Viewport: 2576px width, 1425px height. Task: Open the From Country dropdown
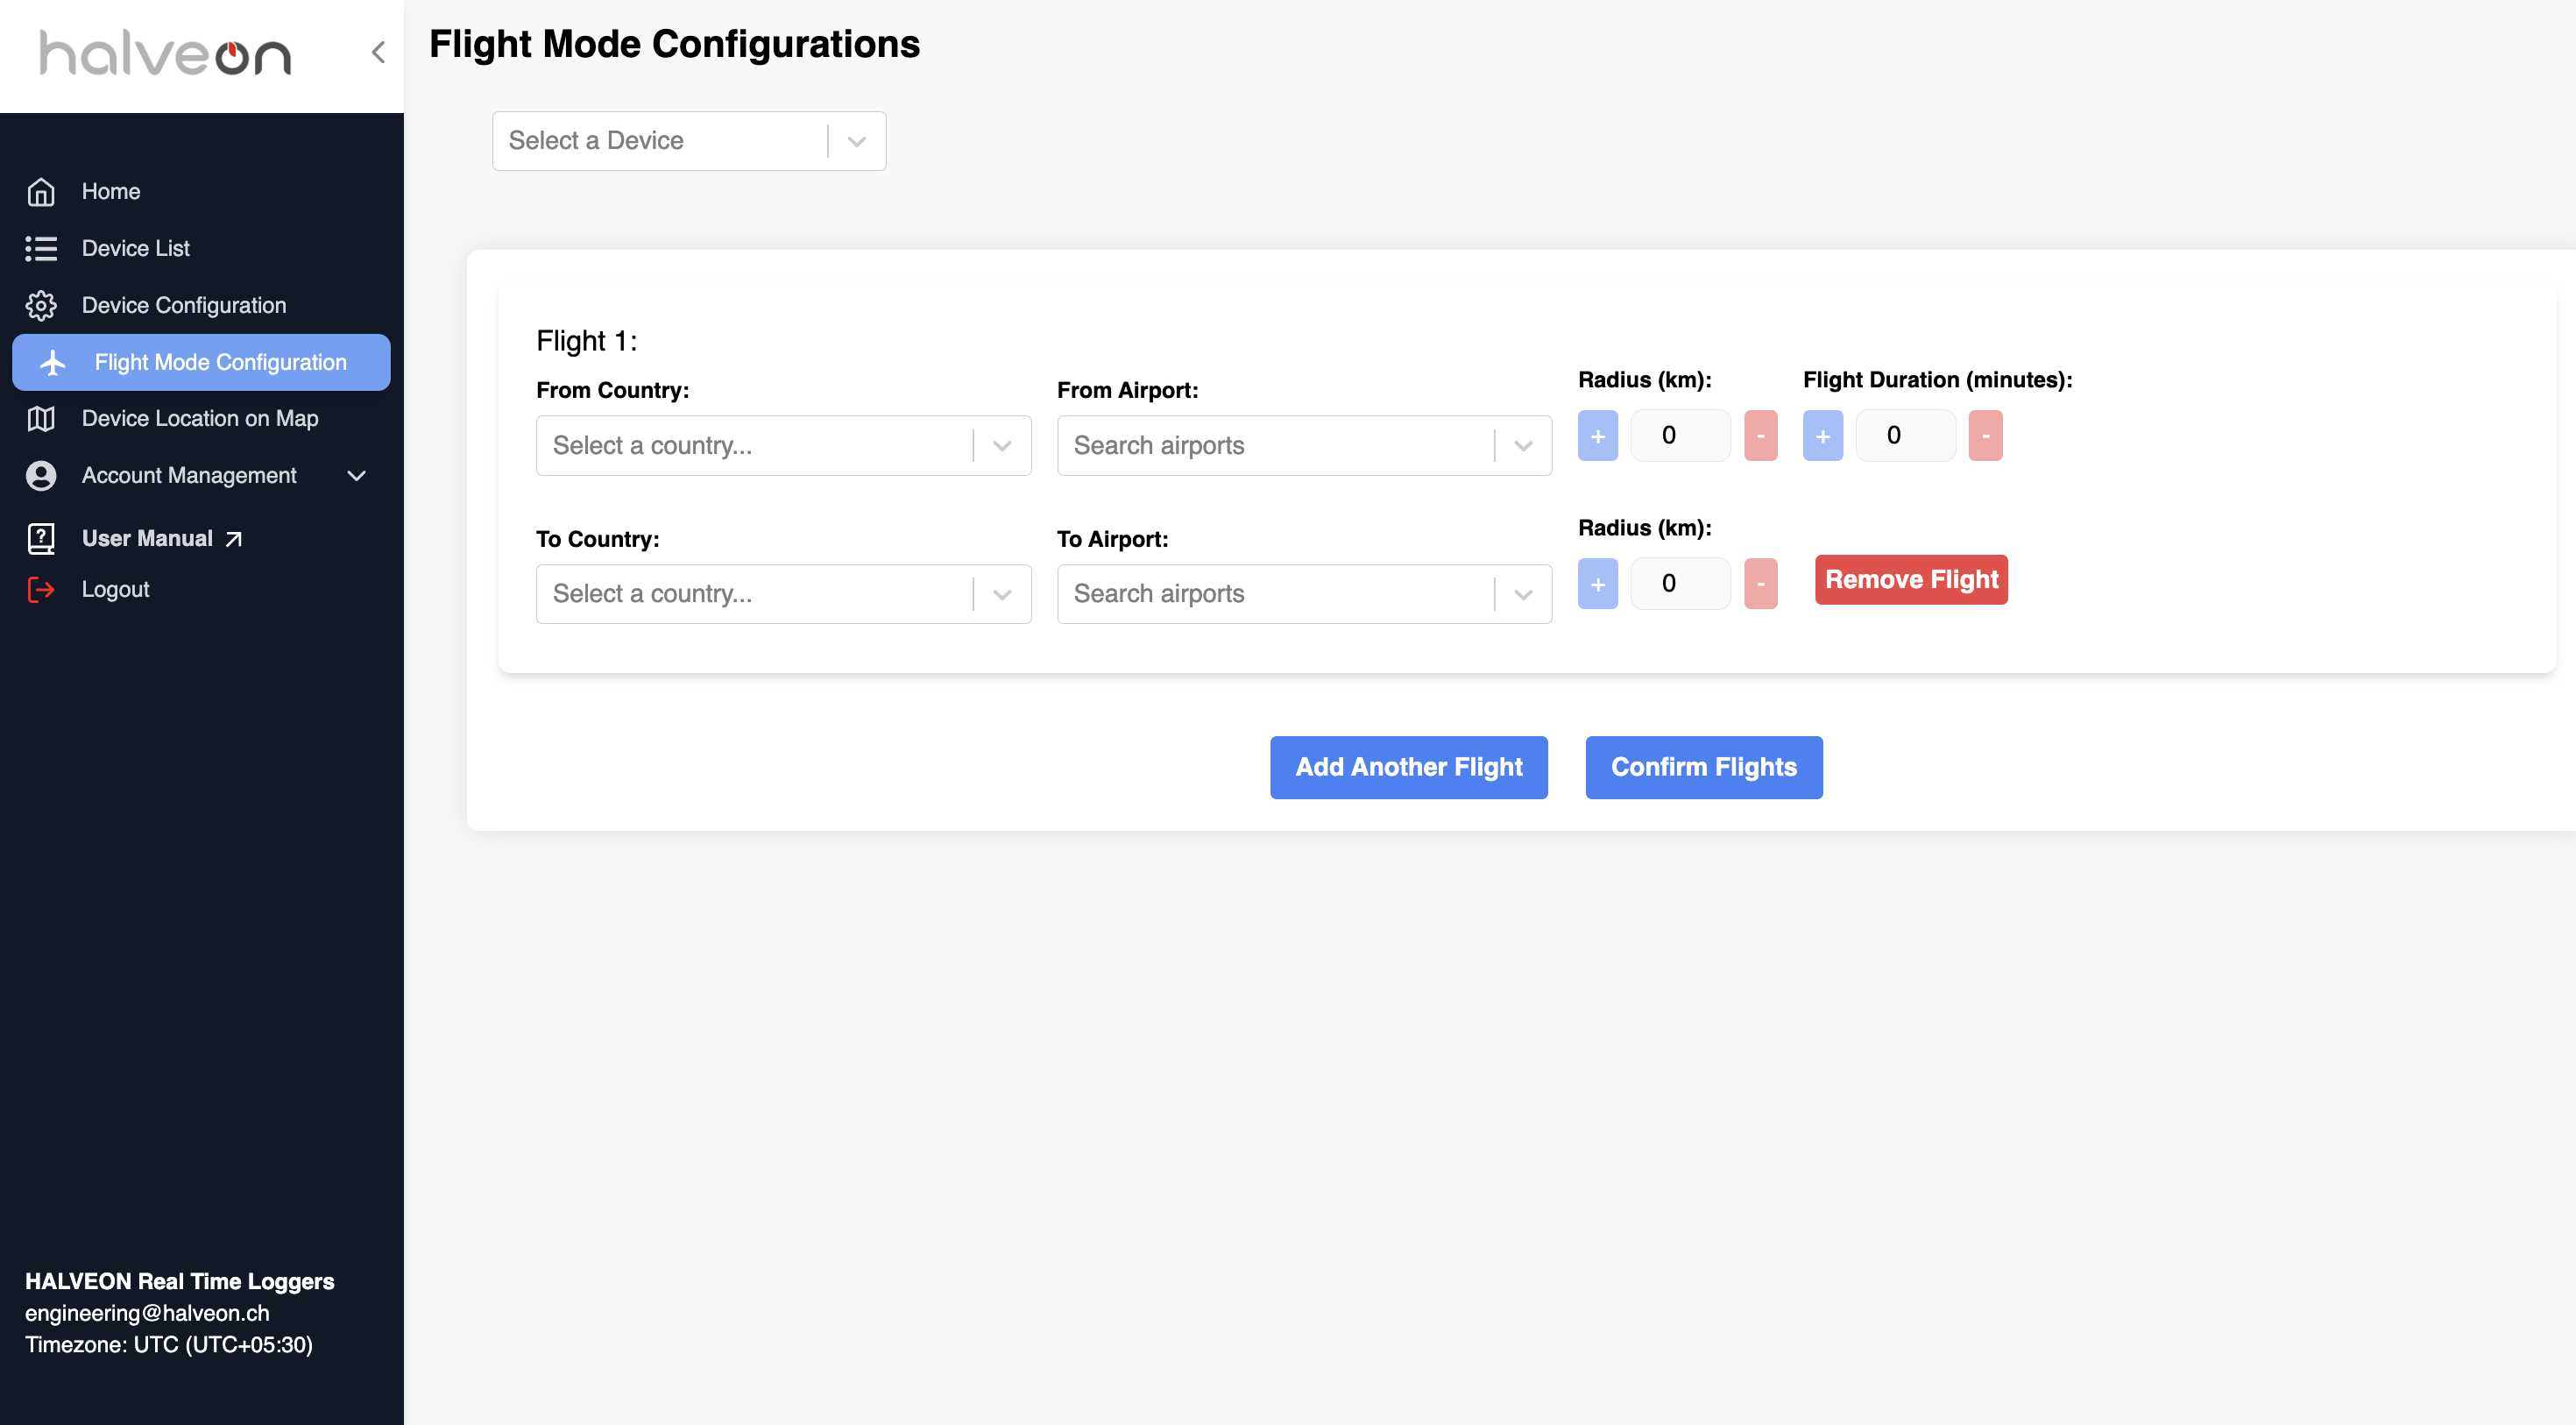[783, 445]
